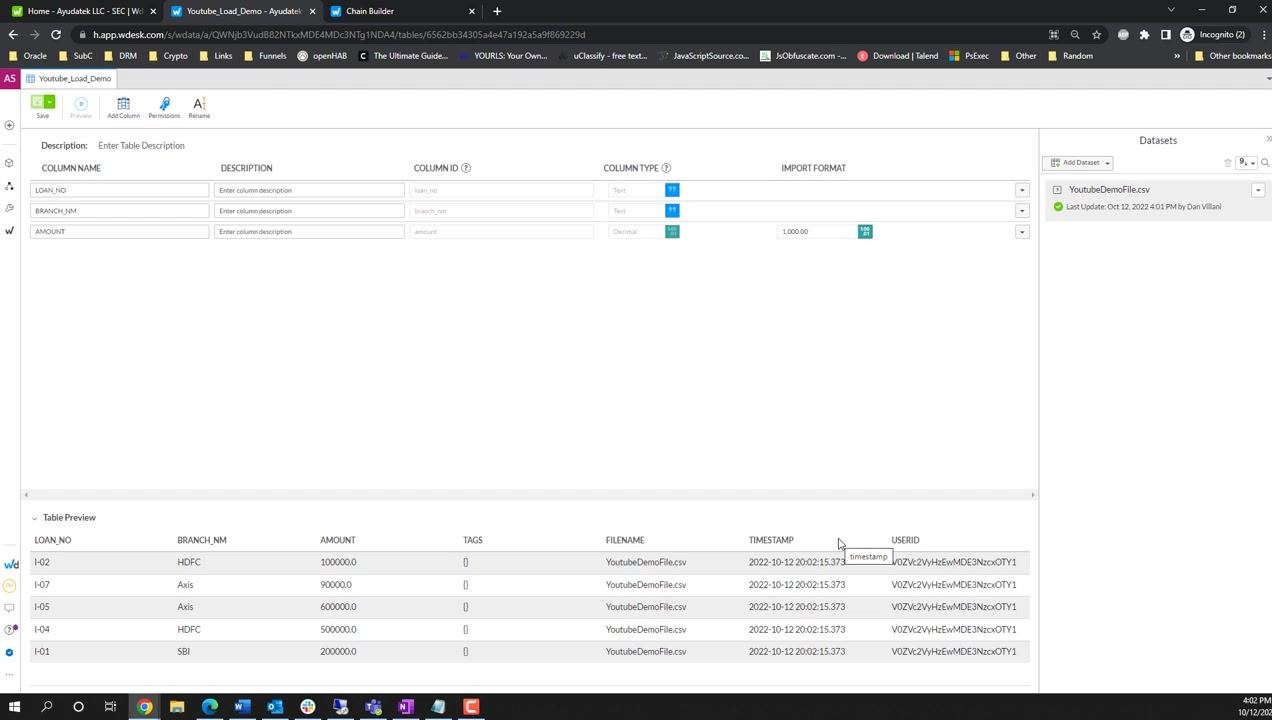Open the BRANCH_NM row options dropdown
This screenshot has height=720, width=1272.
click(x=1022, y=211)
